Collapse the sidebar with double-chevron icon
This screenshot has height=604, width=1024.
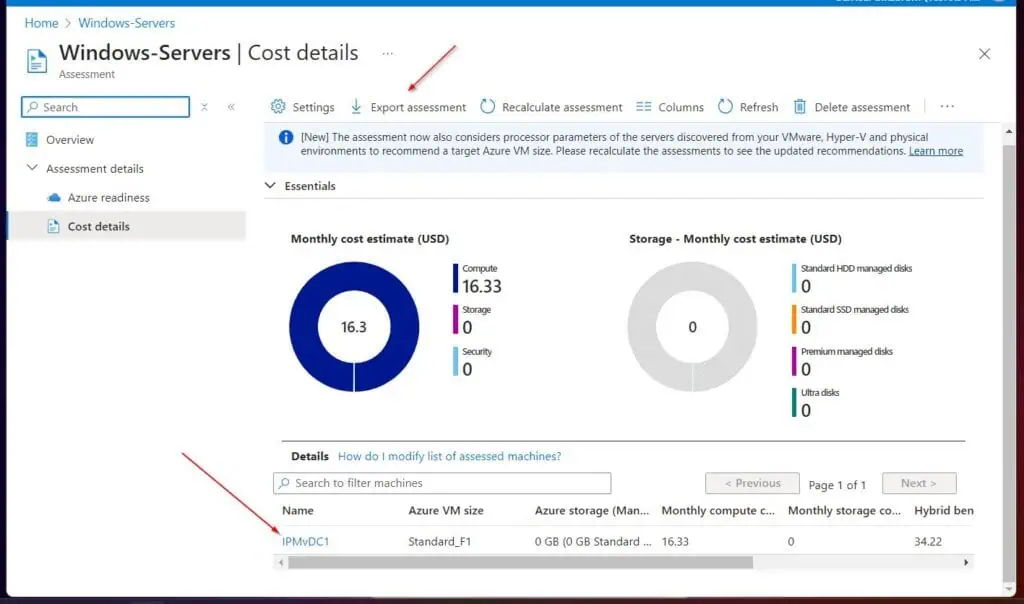[231, 107]
